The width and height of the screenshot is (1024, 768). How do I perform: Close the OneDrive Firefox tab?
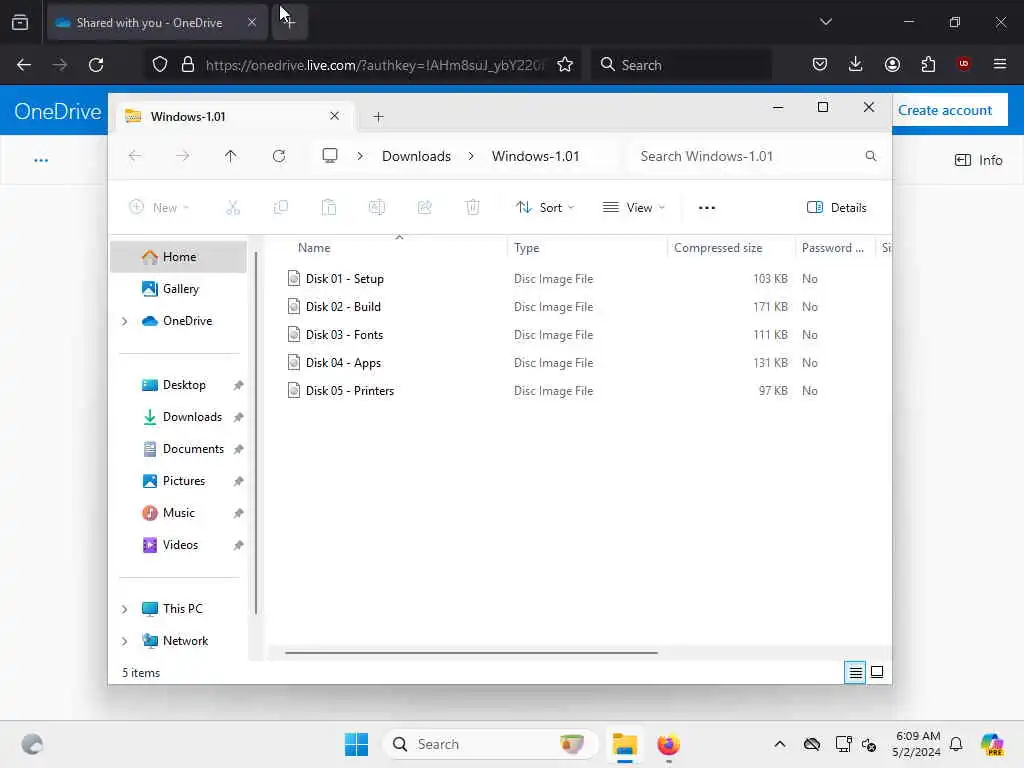[251, 23]
